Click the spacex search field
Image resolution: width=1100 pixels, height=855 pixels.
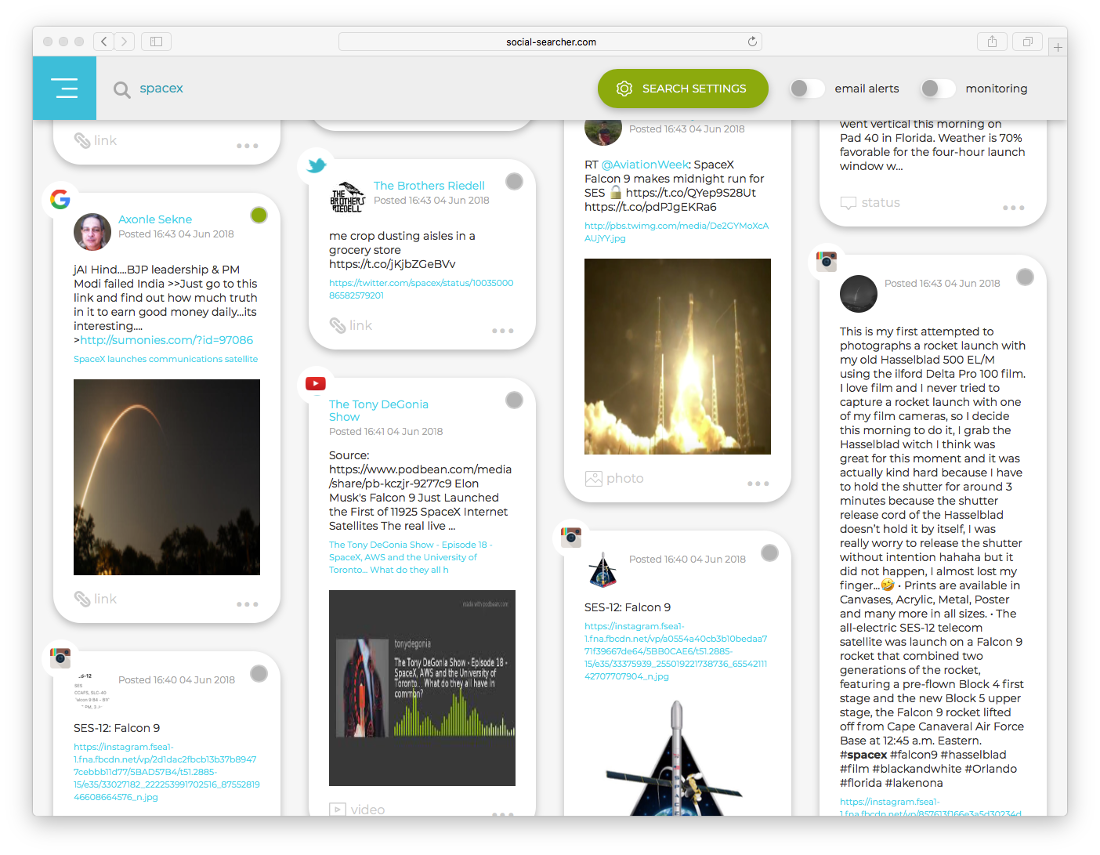pos(161,88)
